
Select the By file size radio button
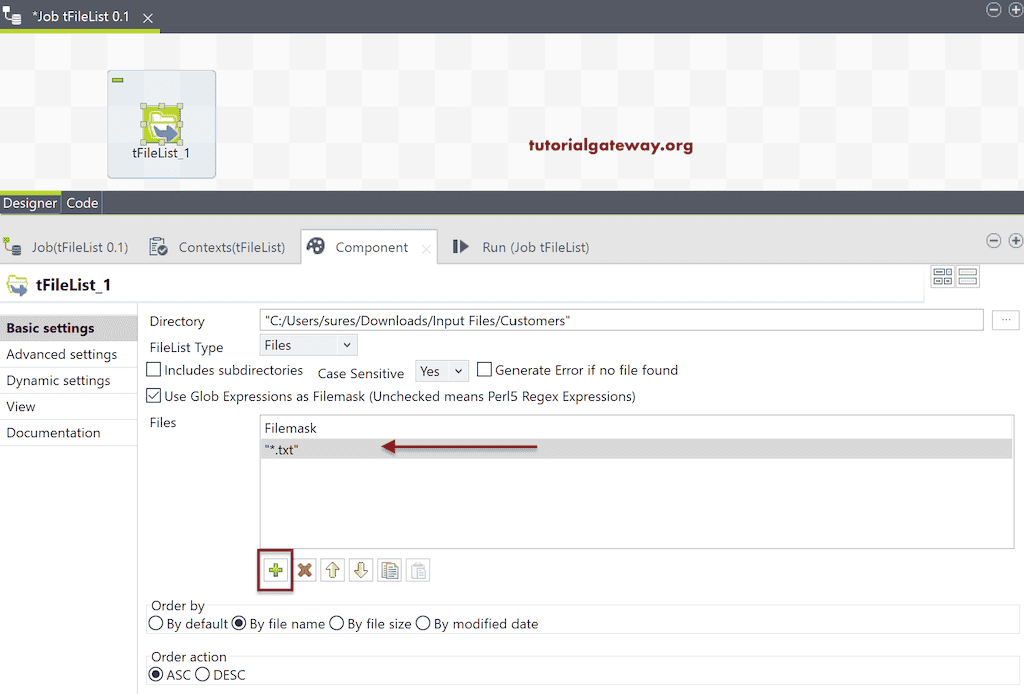click(x=337, y=623)
